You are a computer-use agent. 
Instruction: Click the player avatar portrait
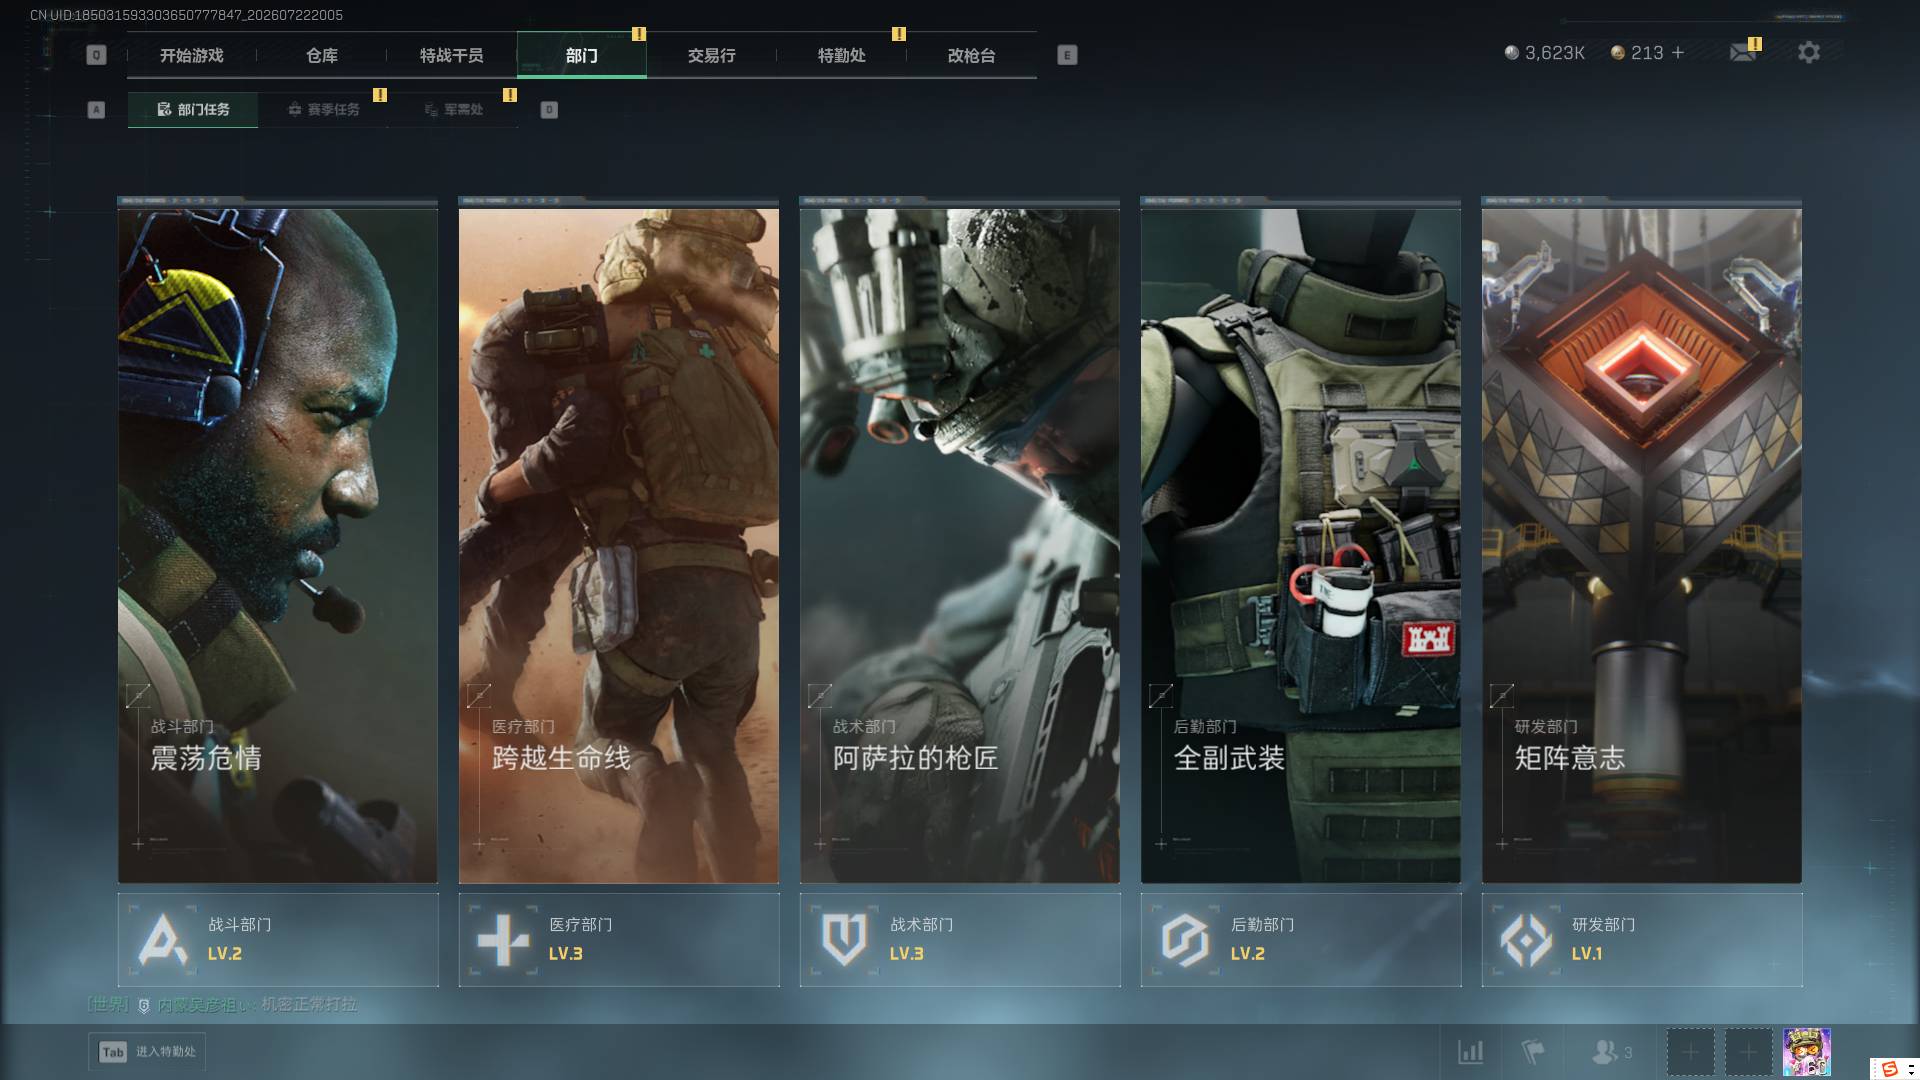pos(1807,1052)
